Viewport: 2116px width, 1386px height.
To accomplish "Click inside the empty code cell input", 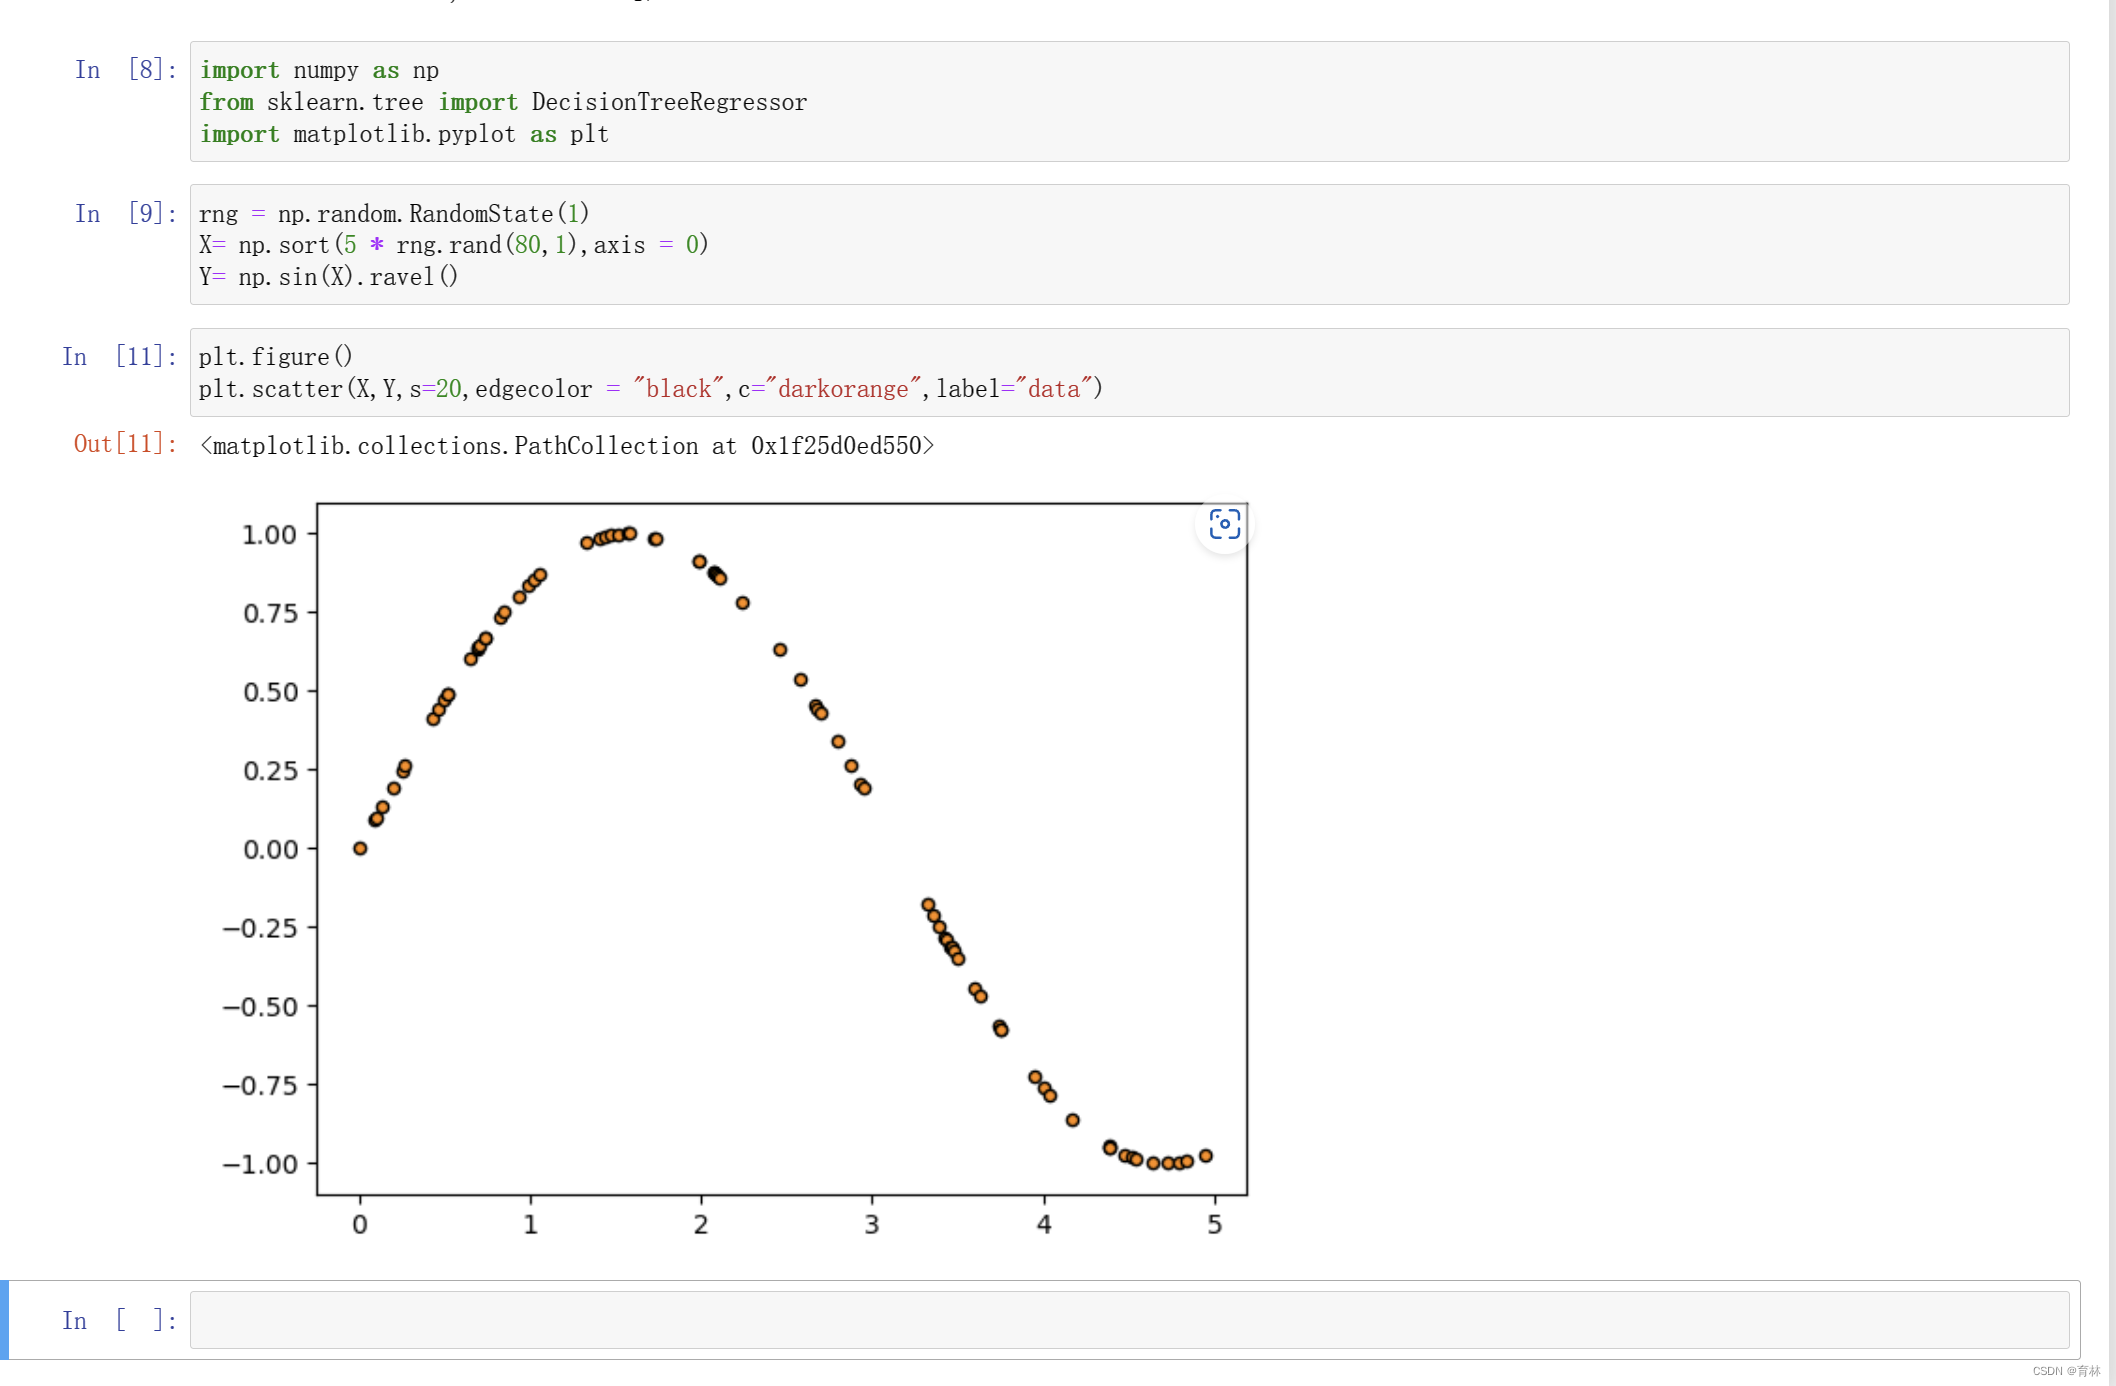I will (x=1128, y=1320).
